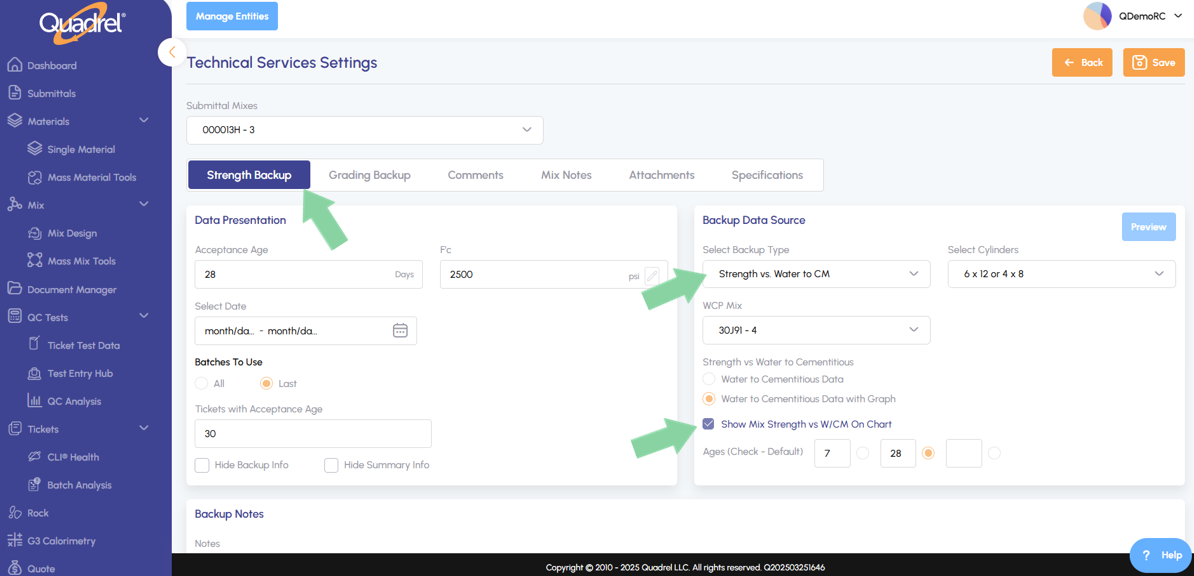The width and height of the screenshot is (1194, 576).
Task: Click the Acceptance Age input field
Action: [x=308, y=274]
